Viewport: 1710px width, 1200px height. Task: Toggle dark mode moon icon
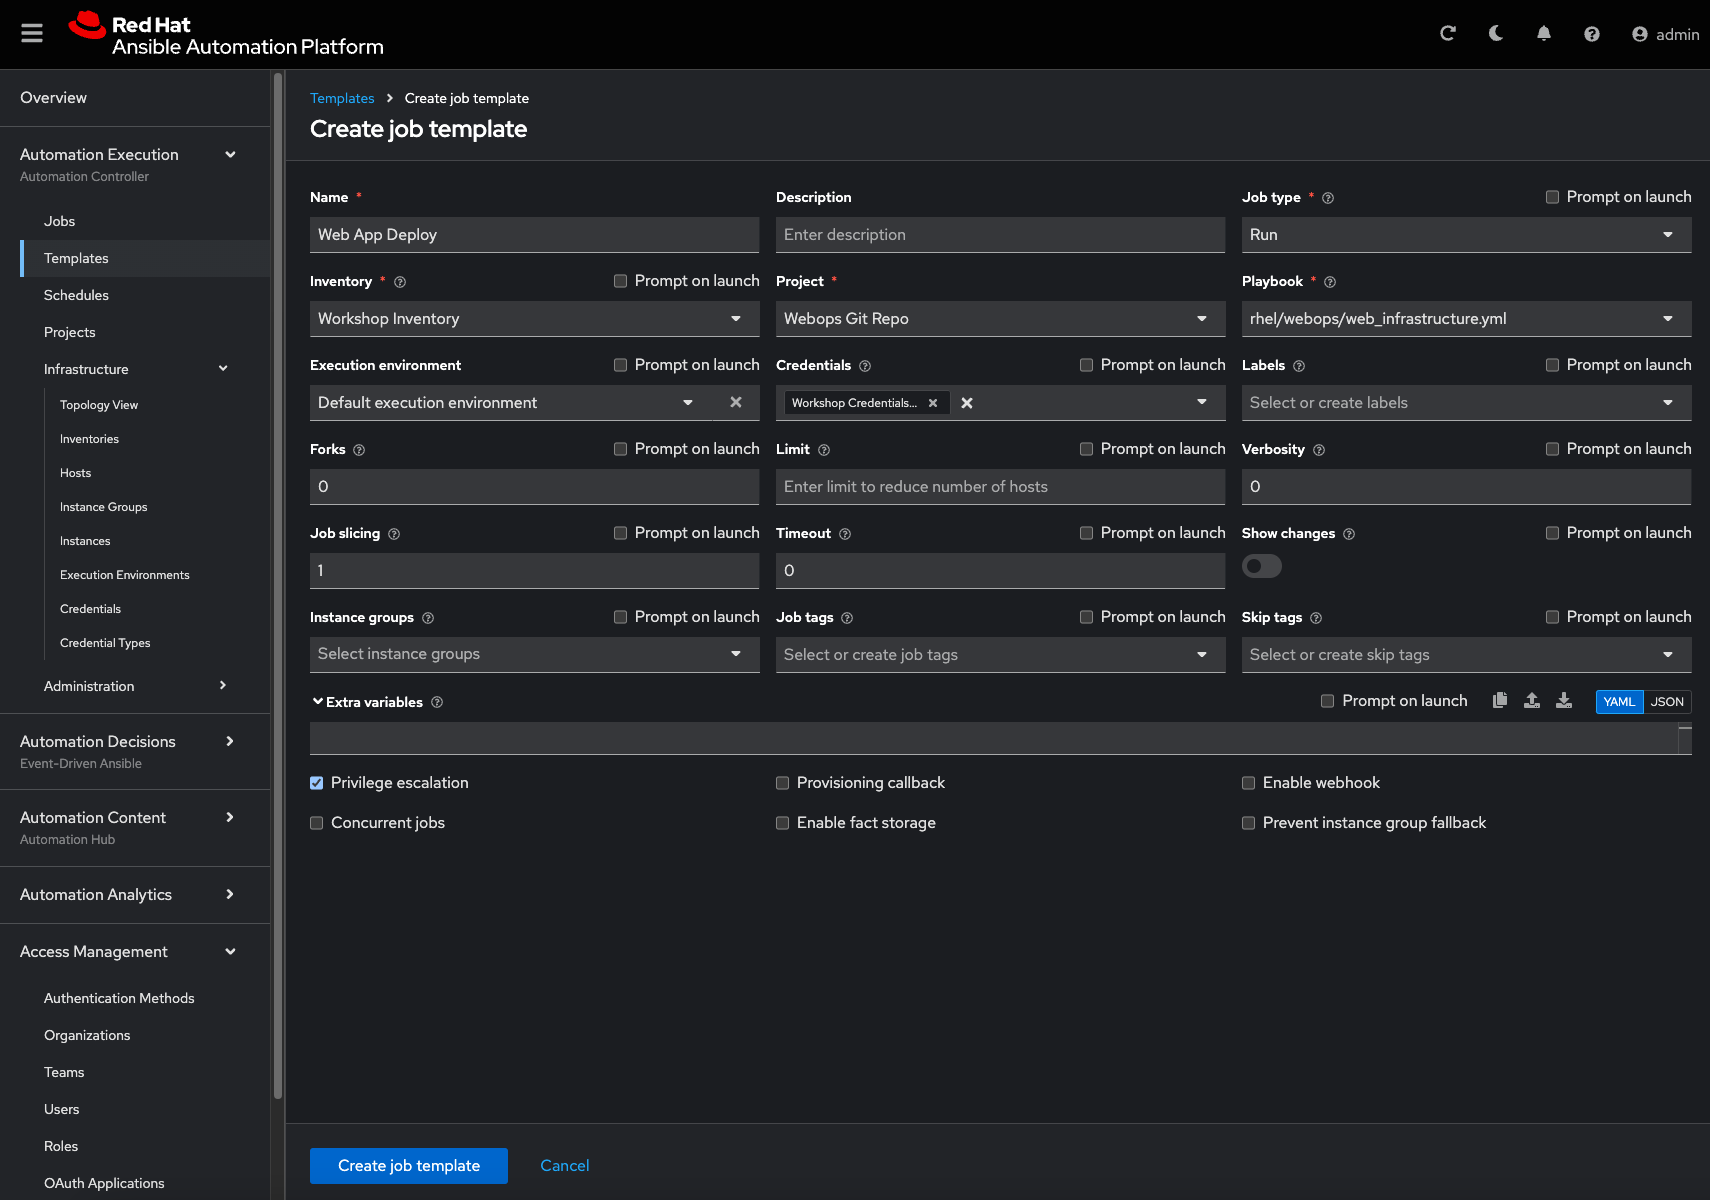pyautogui.click(x=1495, y=34)
